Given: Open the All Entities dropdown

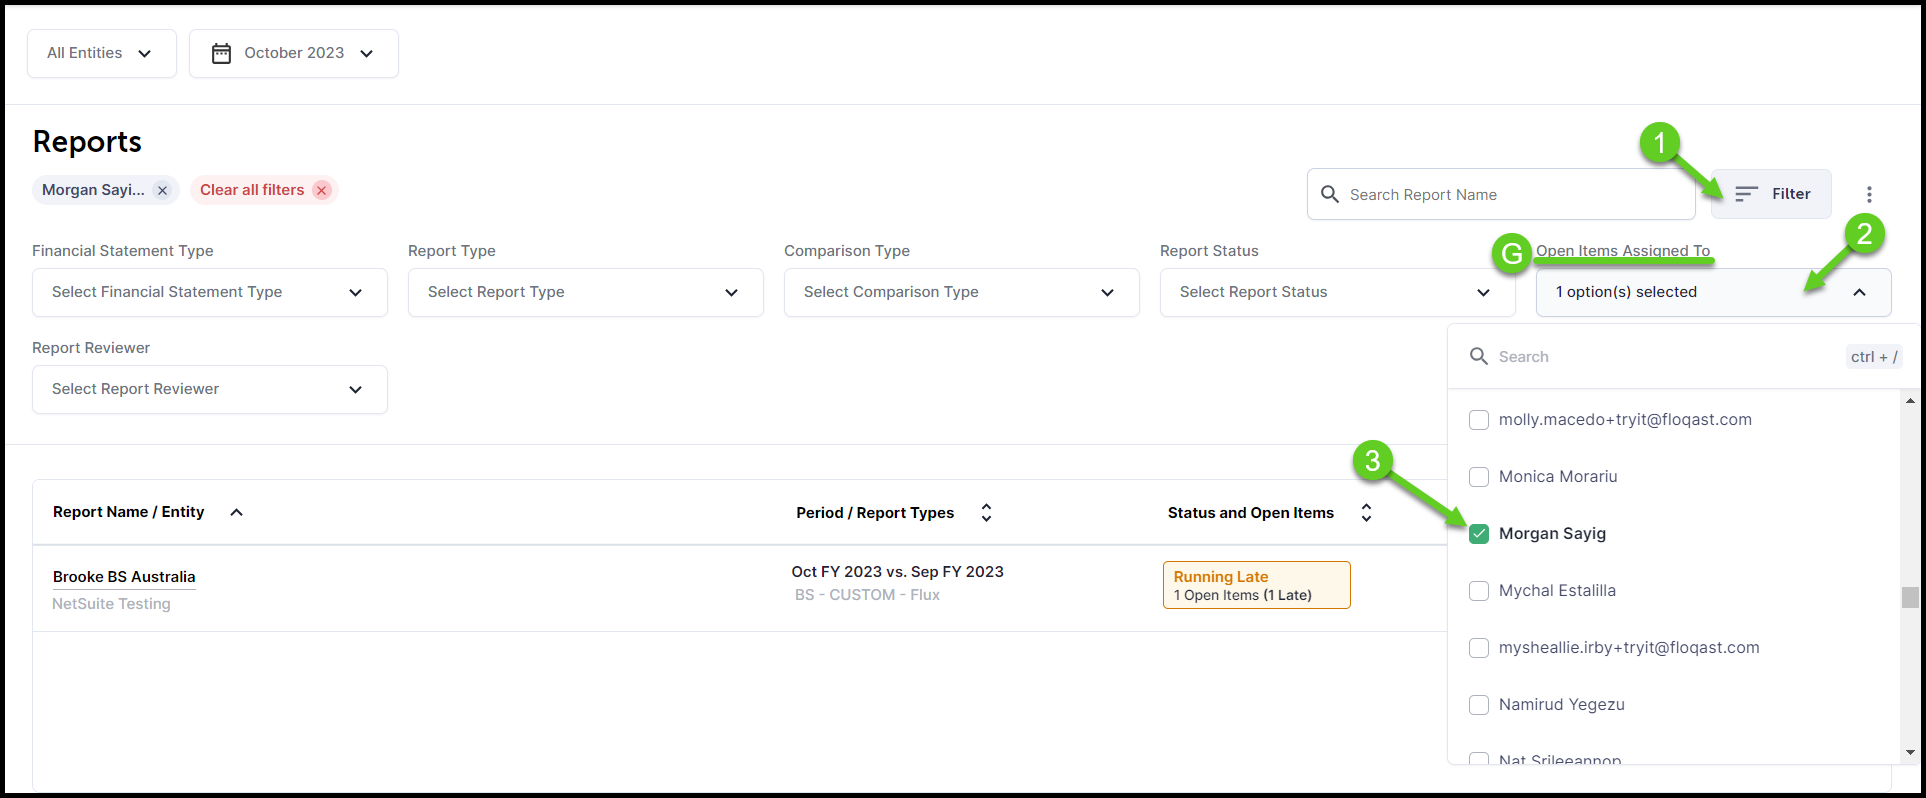Looking at the screenshot, I should point(101,53).
